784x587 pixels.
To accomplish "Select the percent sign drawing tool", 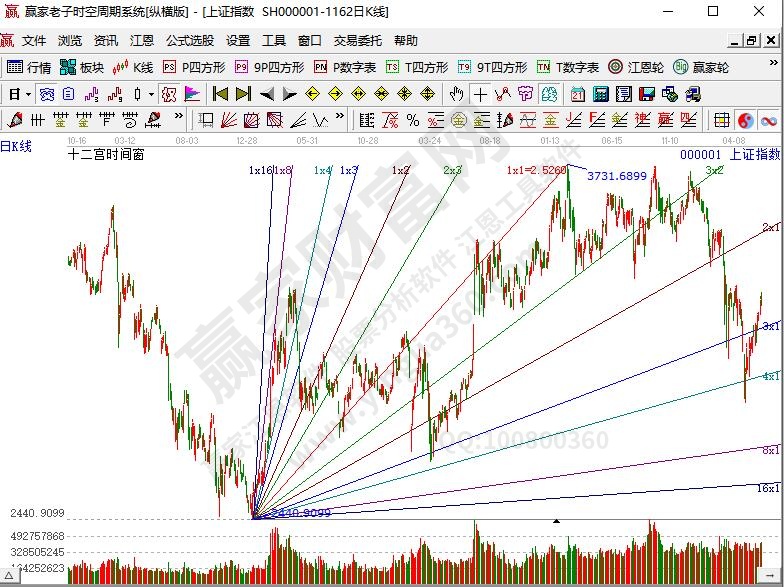I will (411, 120).
